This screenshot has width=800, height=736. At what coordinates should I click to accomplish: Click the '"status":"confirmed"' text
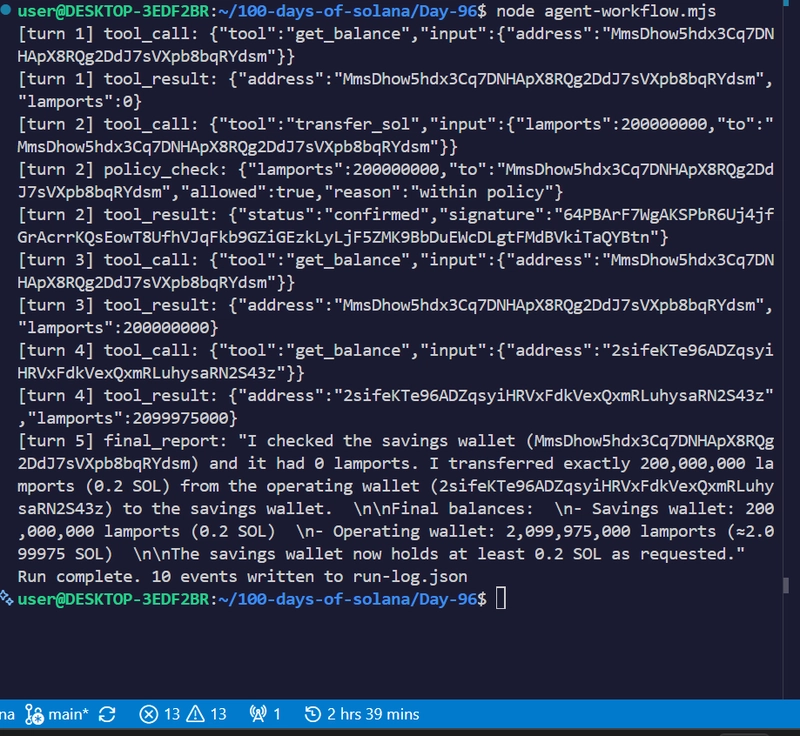tap(334, 215)
